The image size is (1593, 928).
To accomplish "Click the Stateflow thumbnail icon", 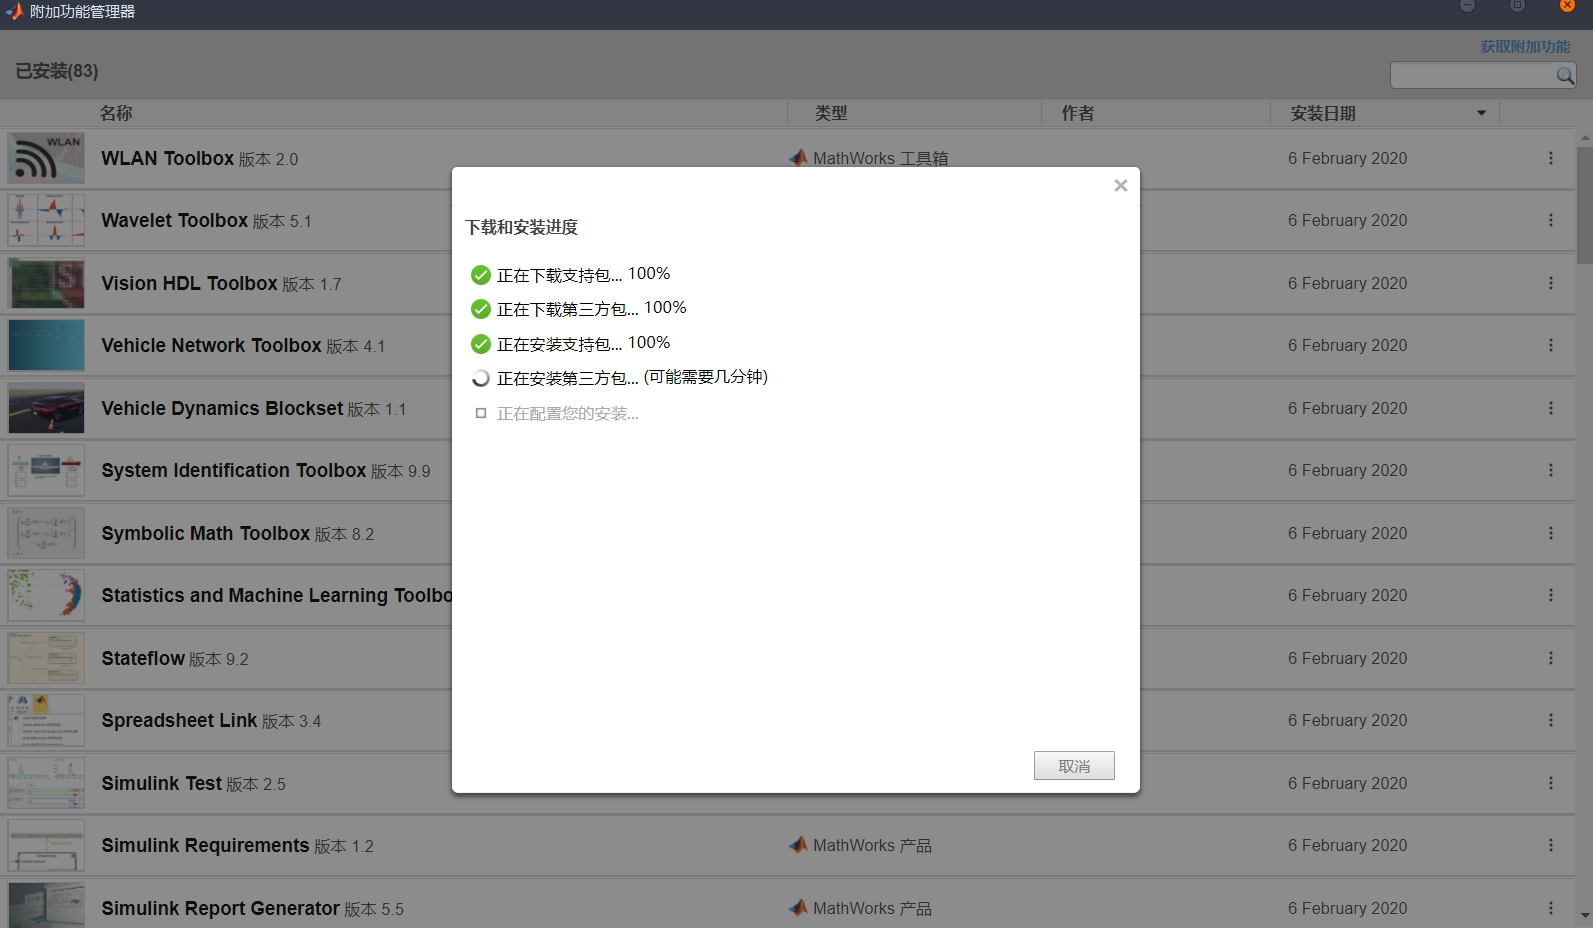I will point(46,659).
